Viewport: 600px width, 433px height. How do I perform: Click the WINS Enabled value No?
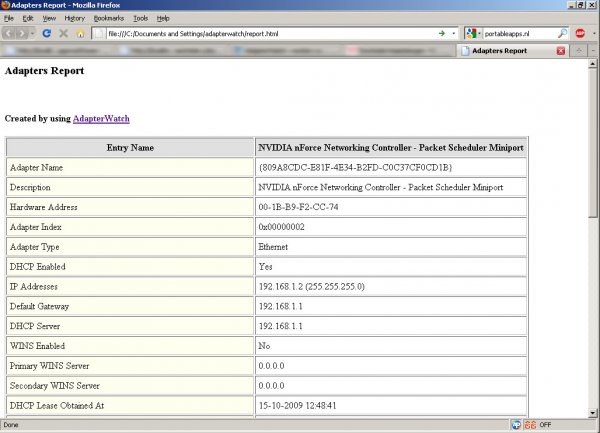point(264,346)
